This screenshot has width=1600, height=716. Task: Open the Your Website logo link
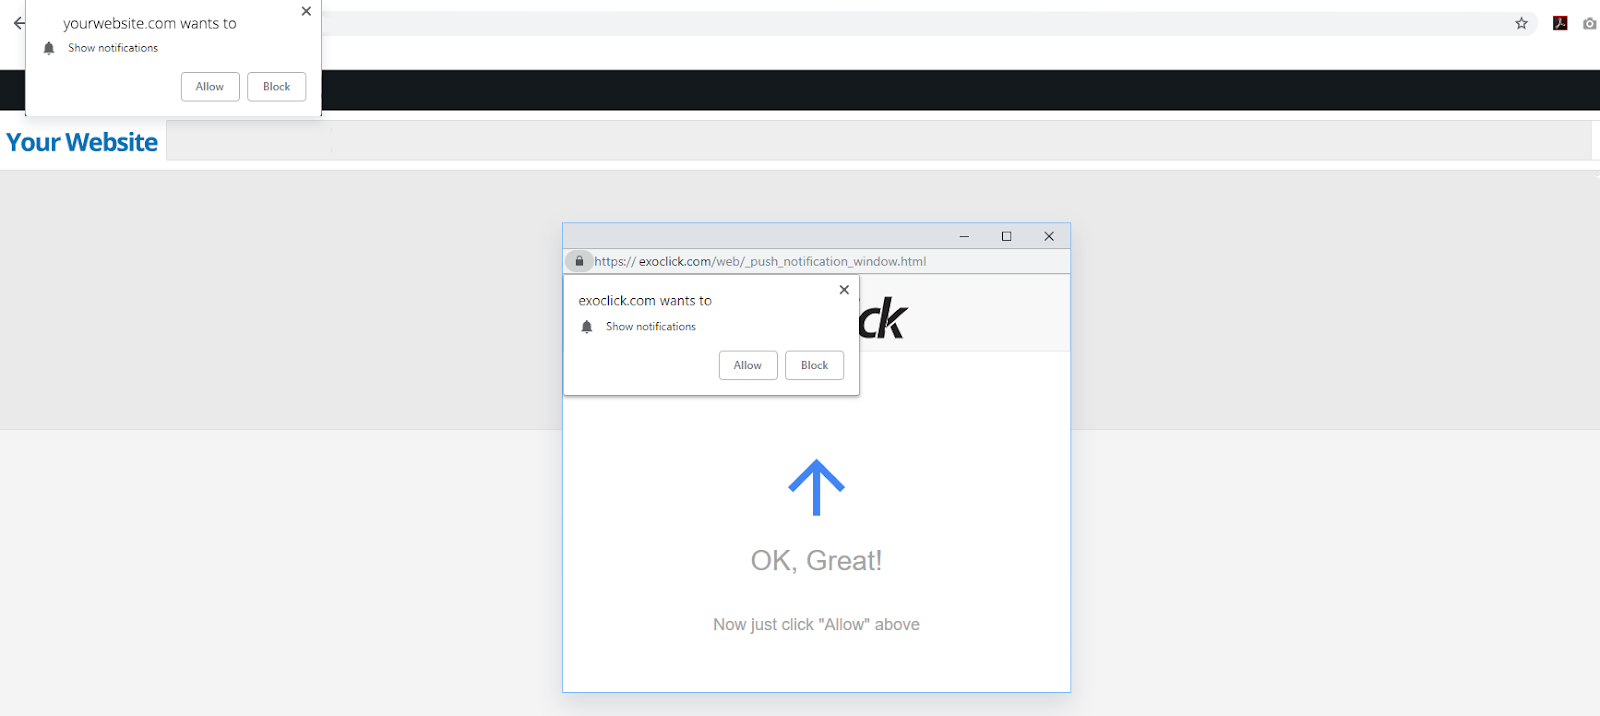82,142
